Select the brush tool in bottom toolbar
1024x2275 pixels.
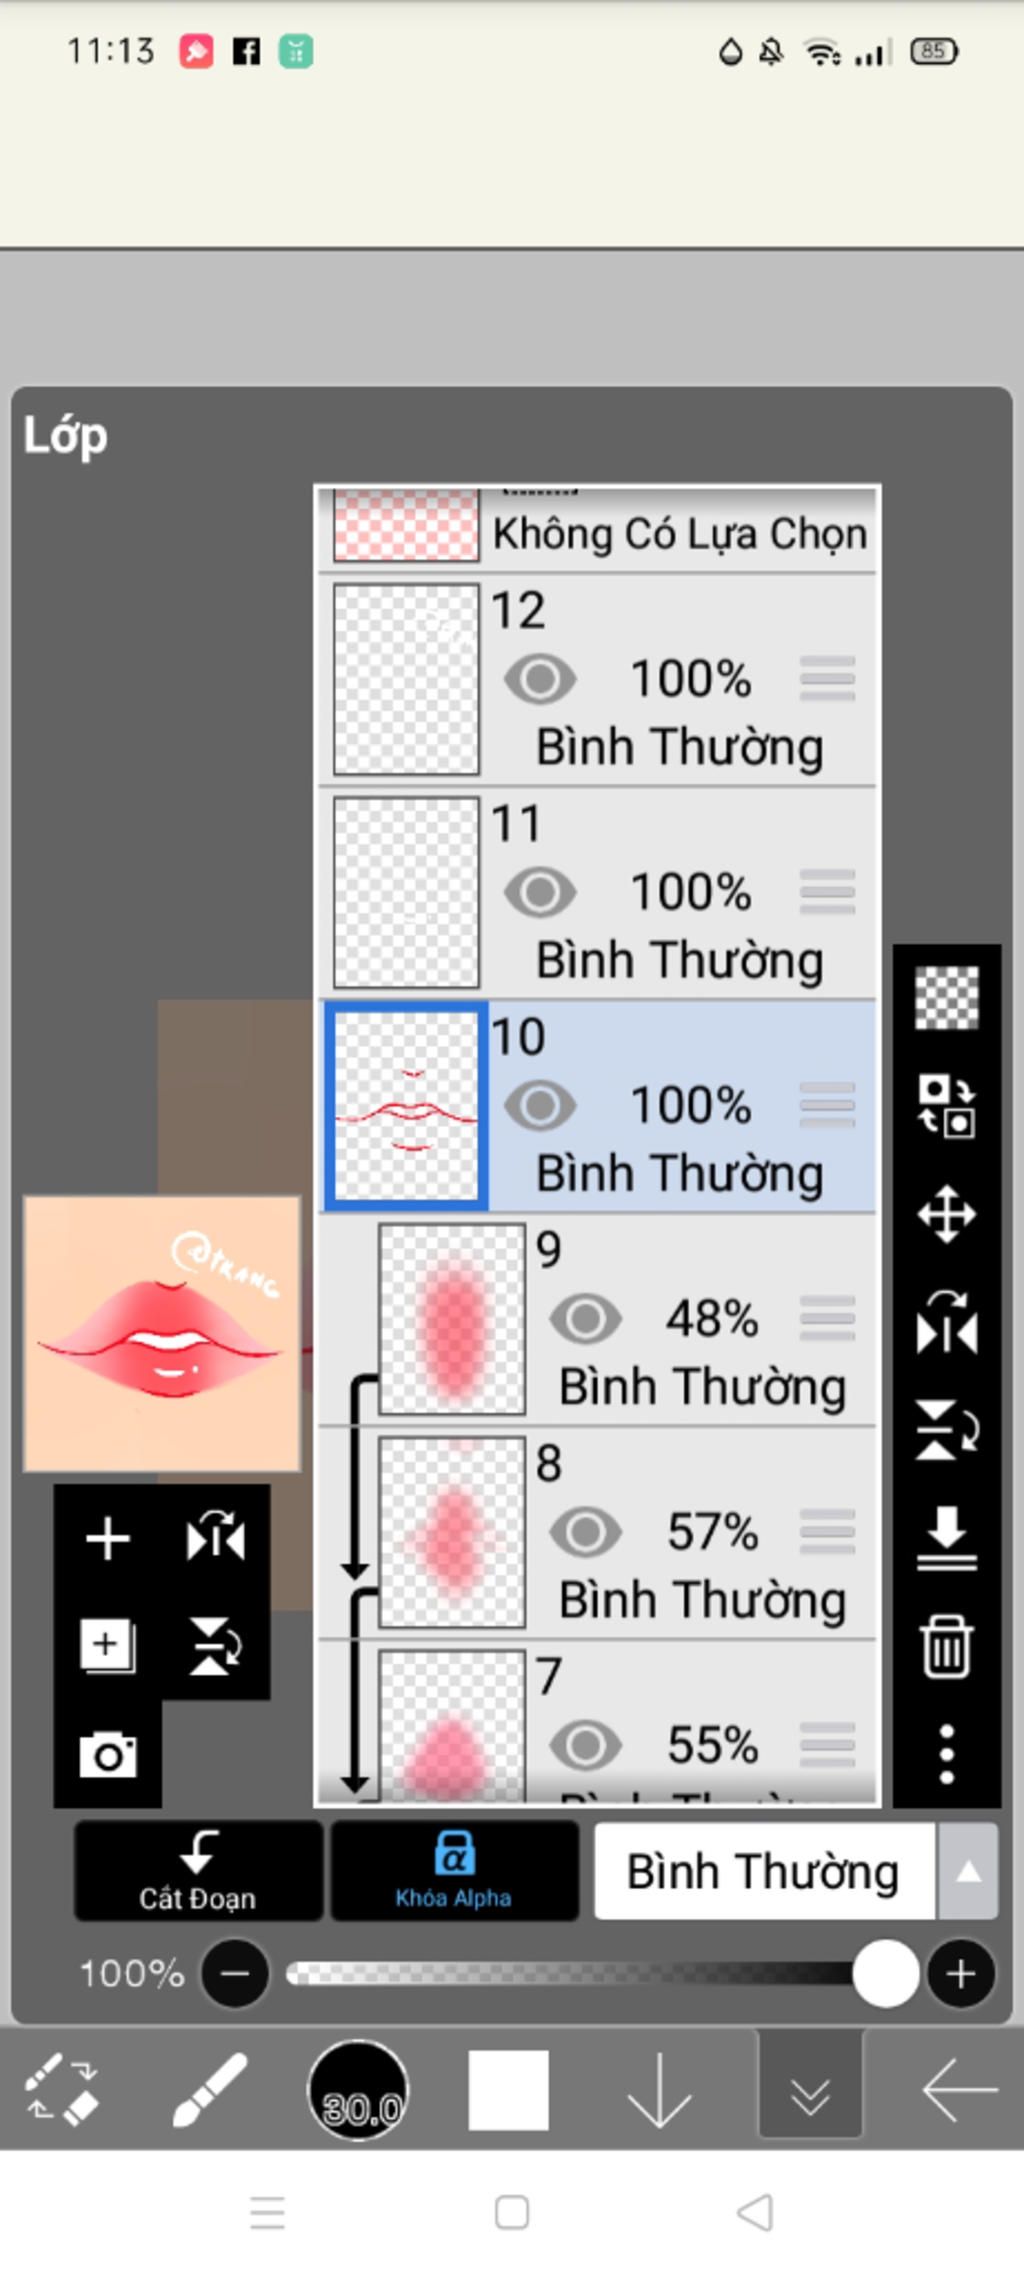point(209,2089)
